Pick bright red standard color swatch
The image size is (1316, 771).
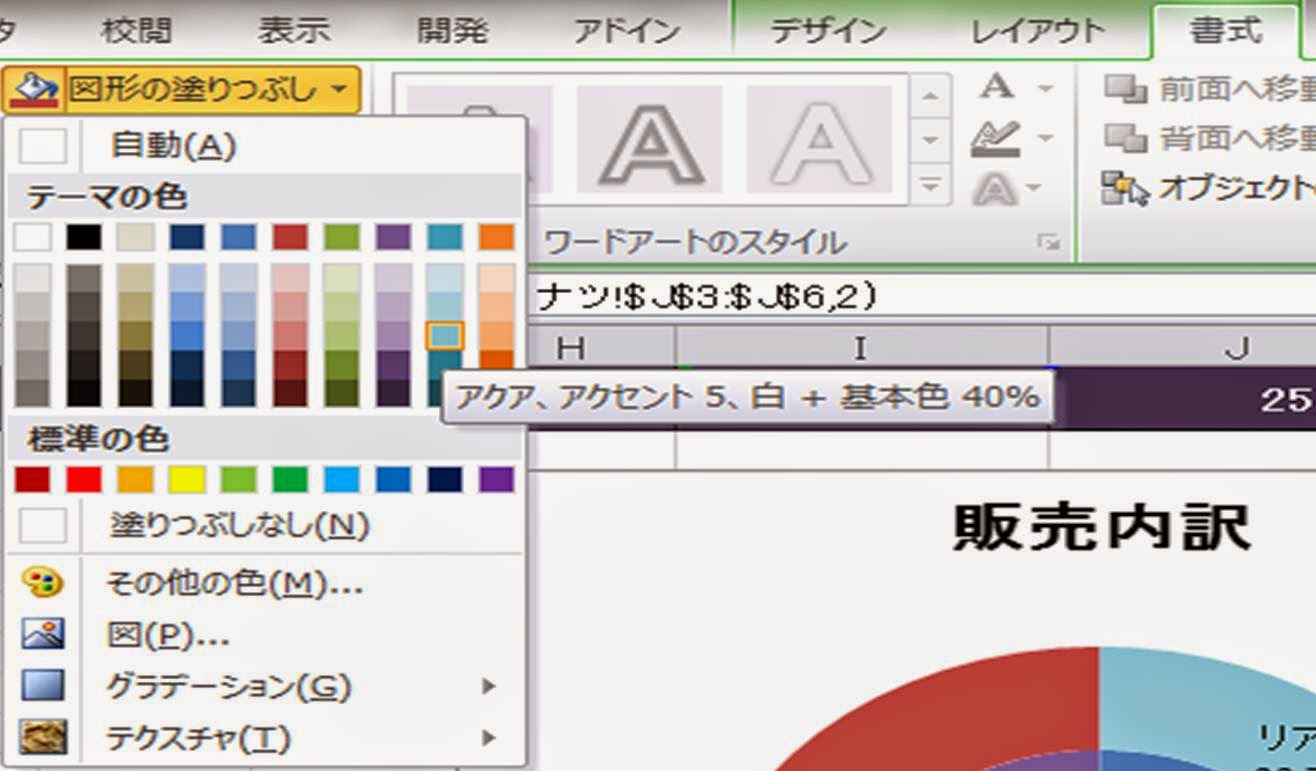[x=84, y=480]
